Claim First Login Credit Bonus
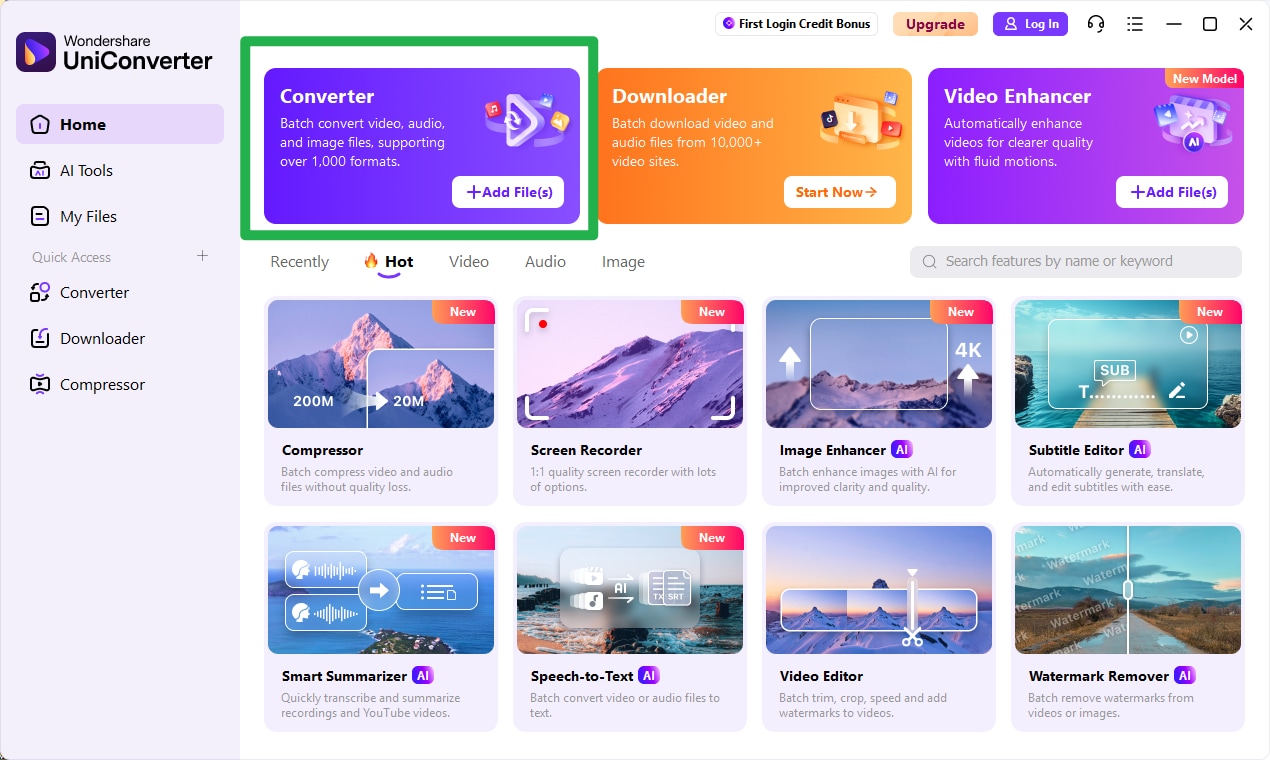 796,24
